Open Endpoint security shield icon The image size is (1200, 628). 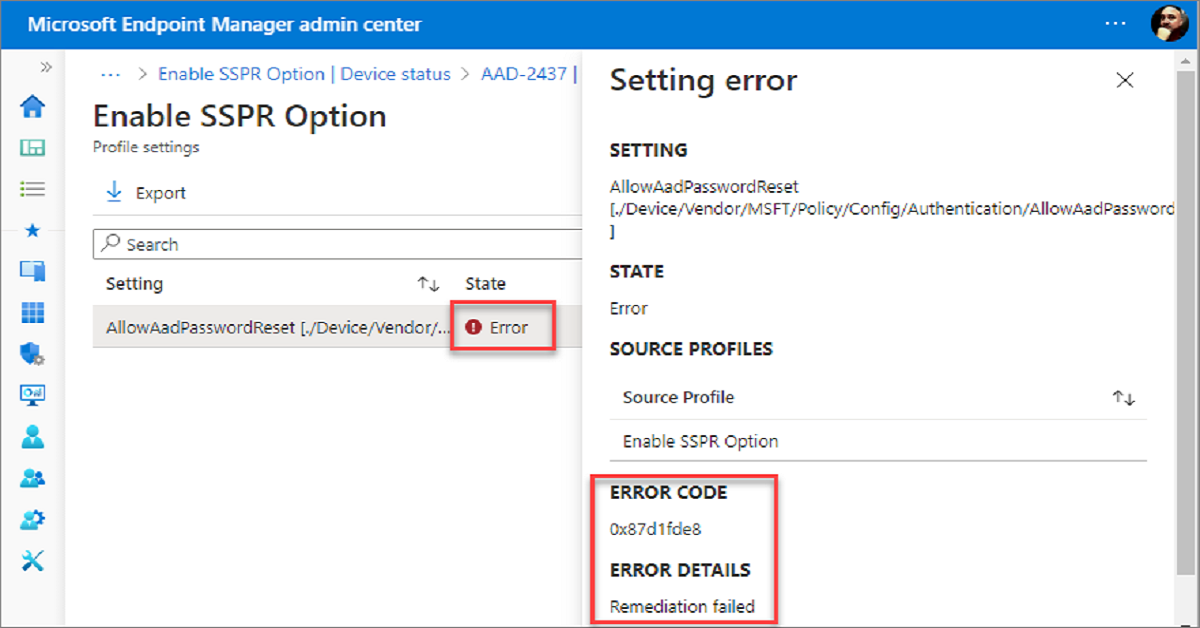coord(33,353)
